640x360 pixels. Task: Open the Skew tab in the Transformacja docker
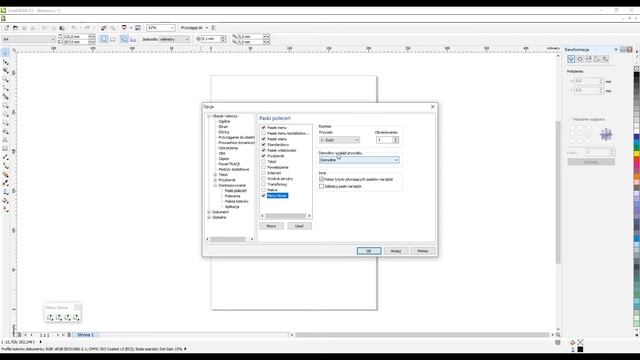[605, 59]
